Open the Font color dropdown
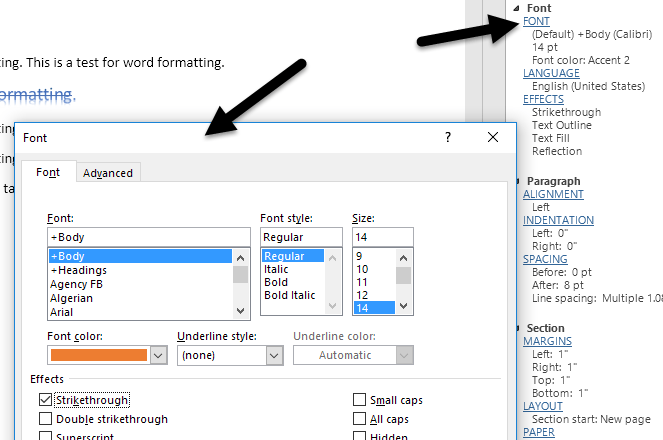 157,355
